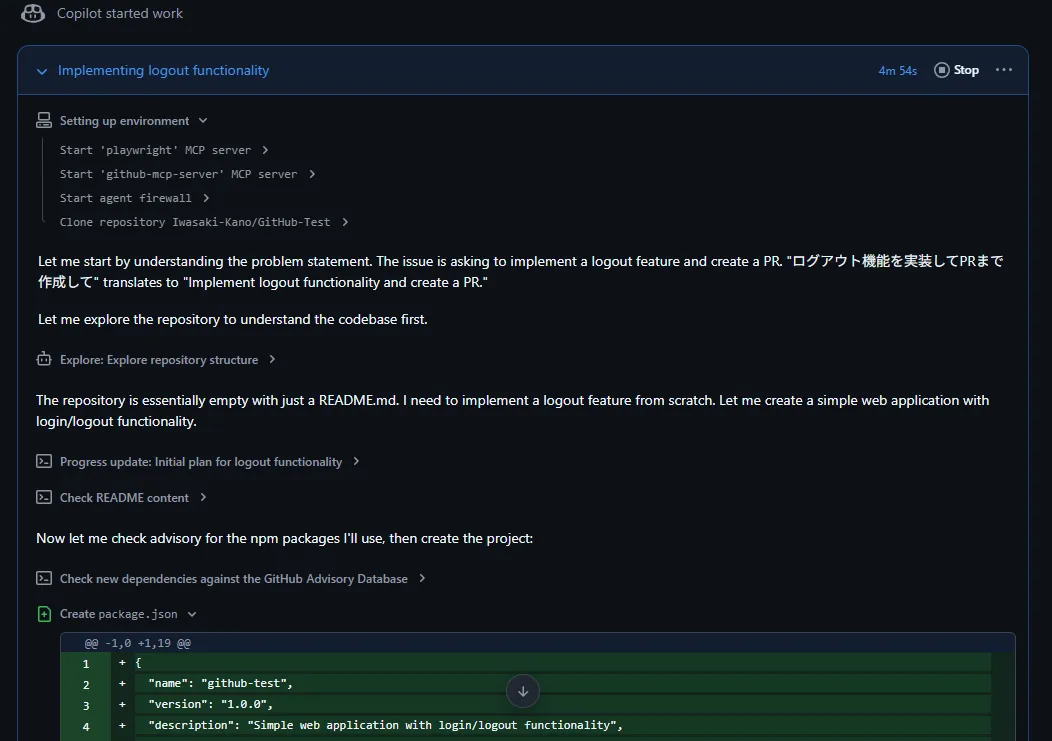Screen dimensions: 1052x741
Task: Expand Start 'playwright' MCP server step
Action: click(x=265, y=150)
